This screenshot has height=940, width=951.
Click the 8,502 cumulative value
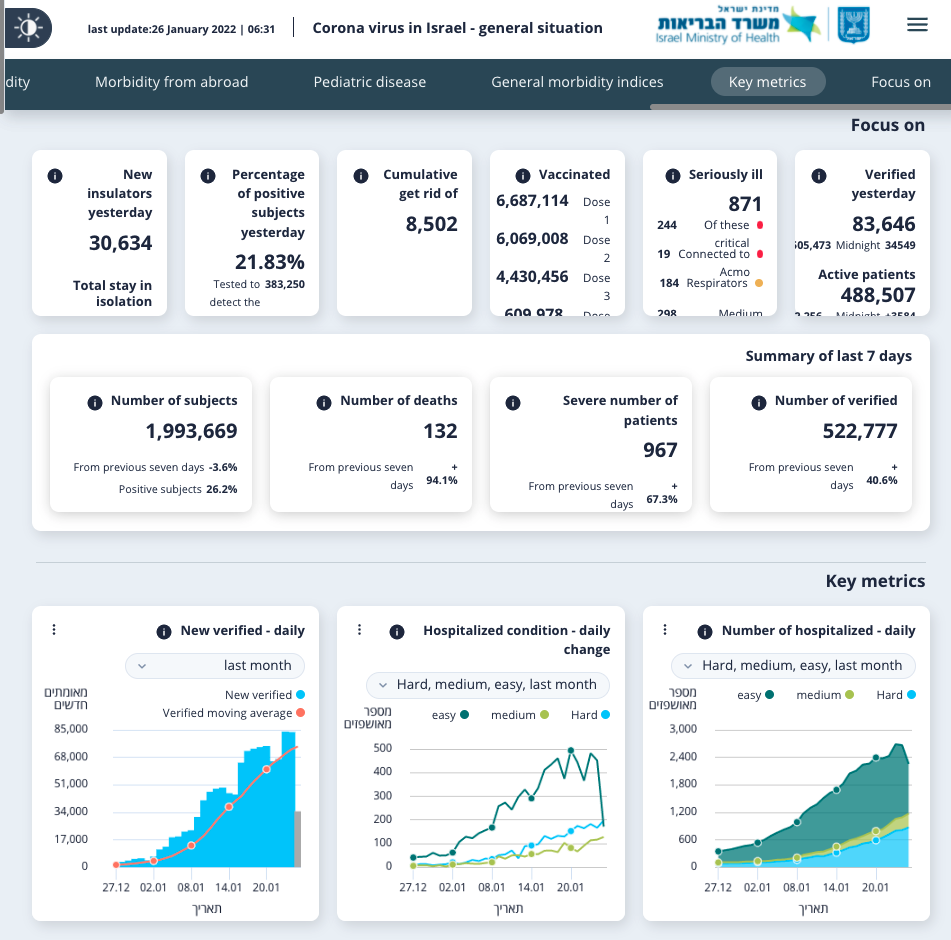432,224
